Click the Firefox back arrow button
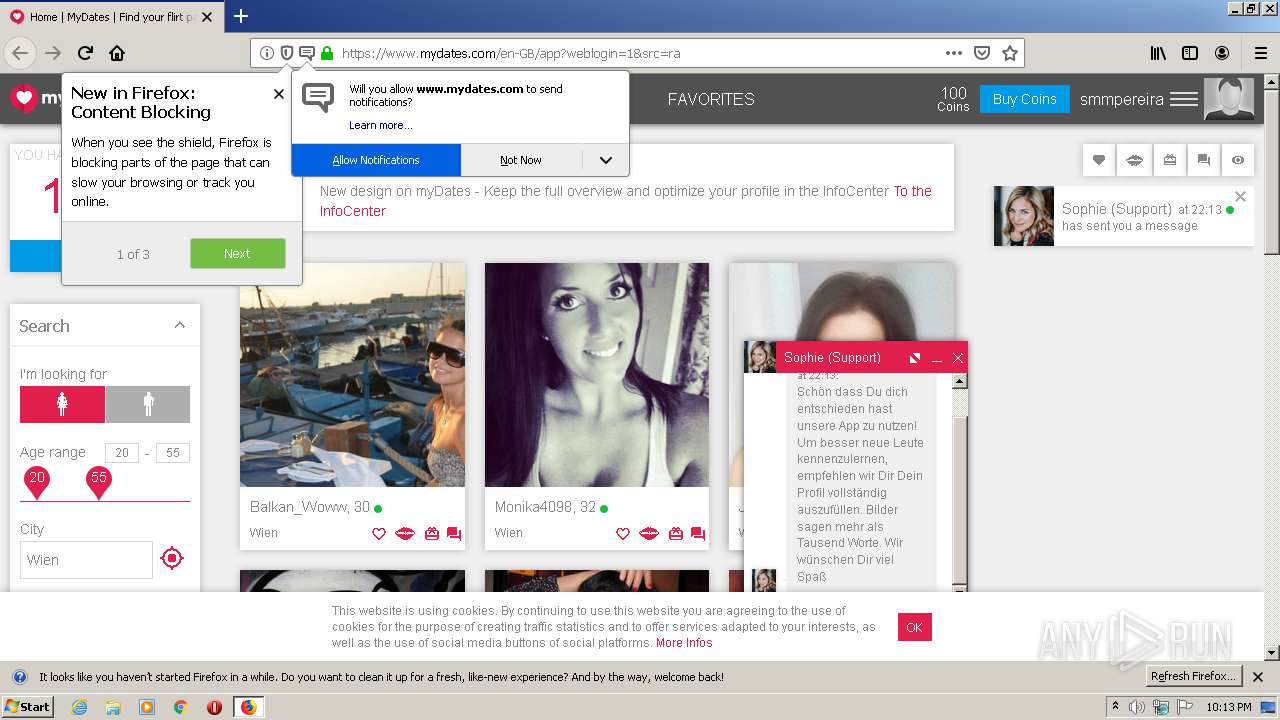1280x720 pixels. [20, 53]
